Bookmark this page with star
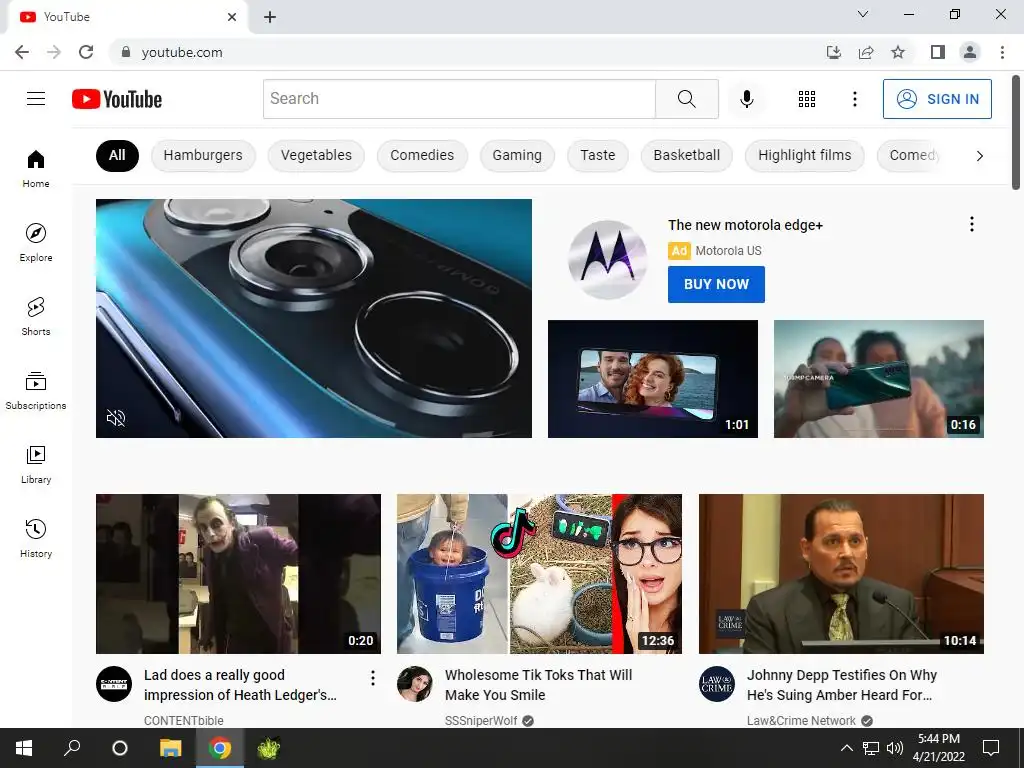Image resolution: width=1024 pixels, height=768 pixels. pyautogui.click(x=898, y=52)
